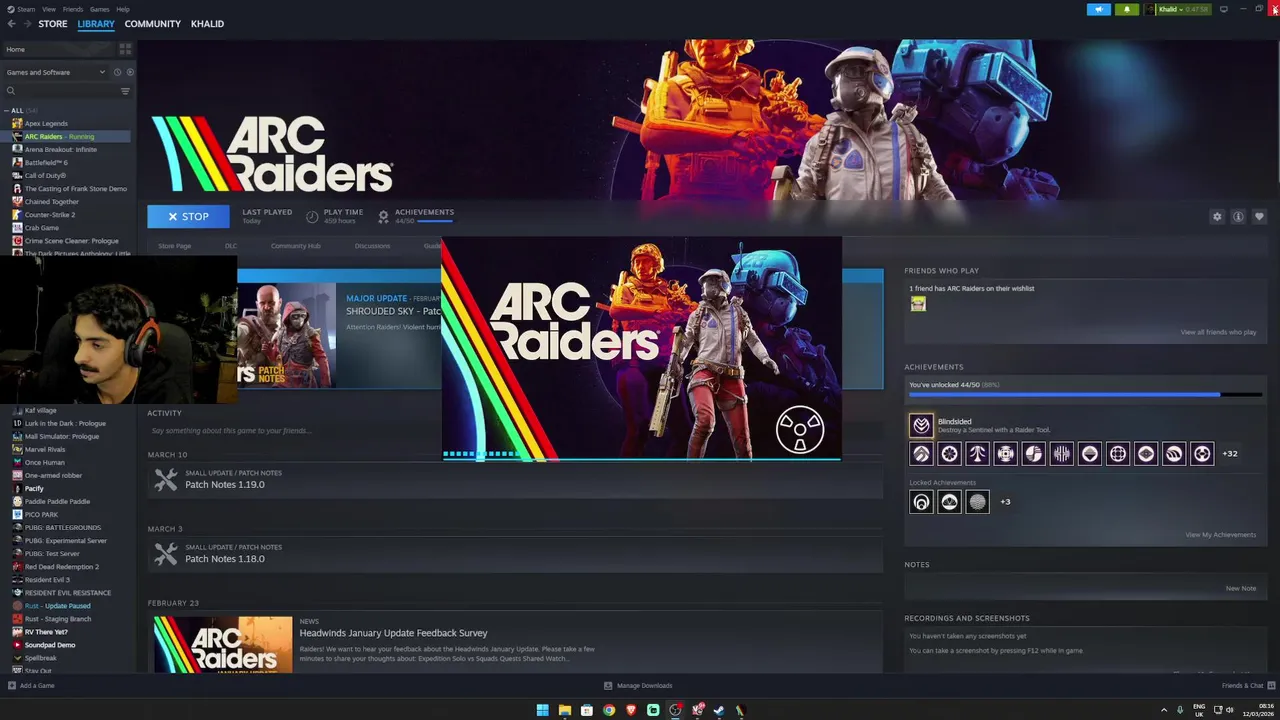The width and height of the screenshot is (1280, 720).
Task: Open the Store Page link
Action: point(174,246)
